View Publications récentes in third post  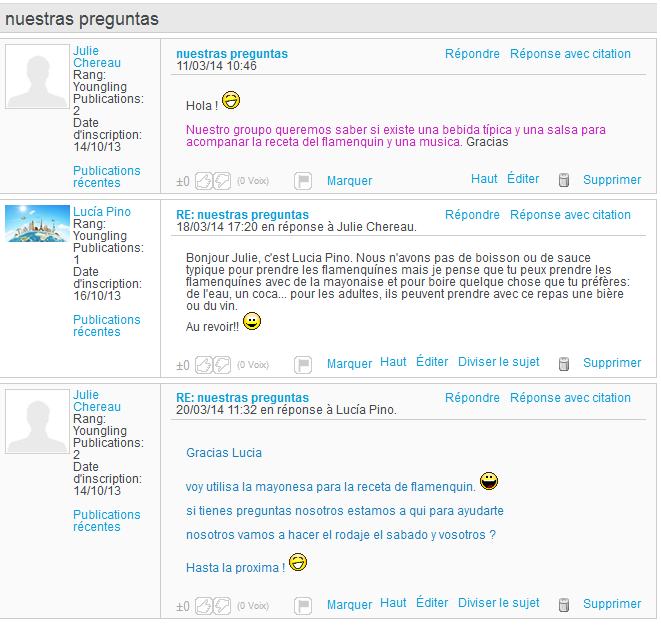(107, 521)
